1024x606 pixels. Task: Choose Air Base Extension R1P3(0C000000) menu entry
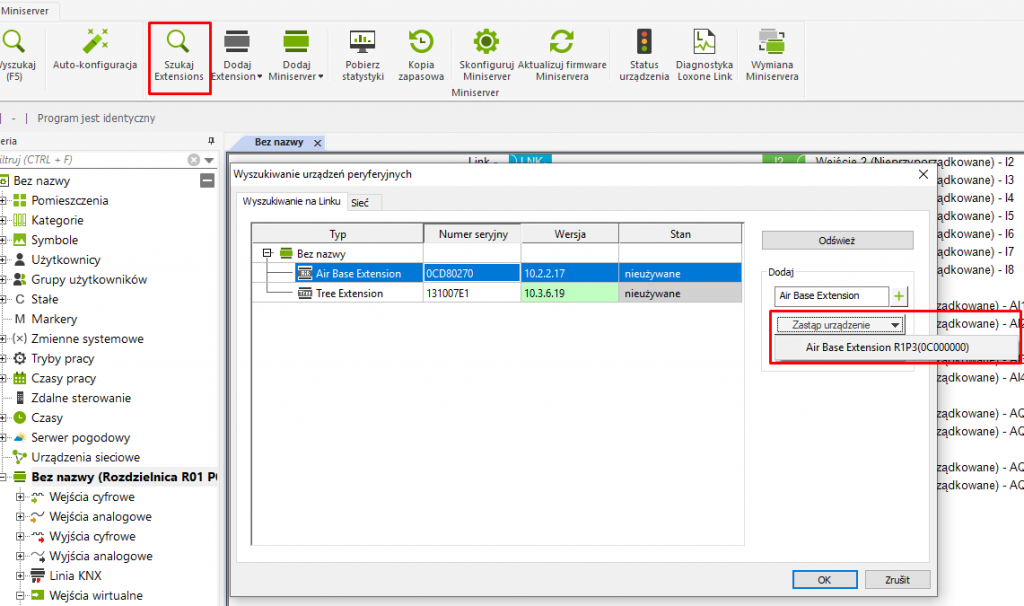pyautogui.click(x=886, y=348)
